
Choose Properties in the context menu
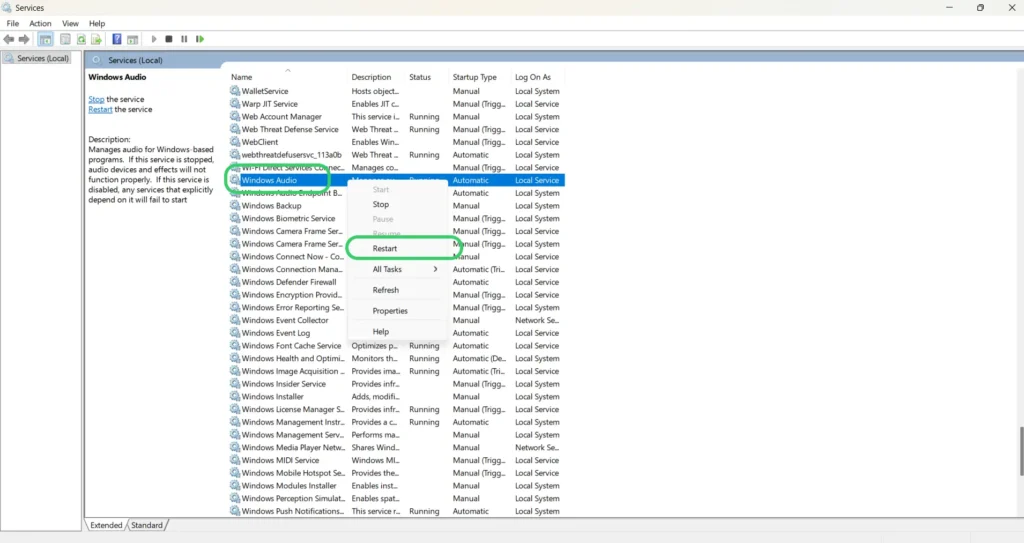point(398,311)
